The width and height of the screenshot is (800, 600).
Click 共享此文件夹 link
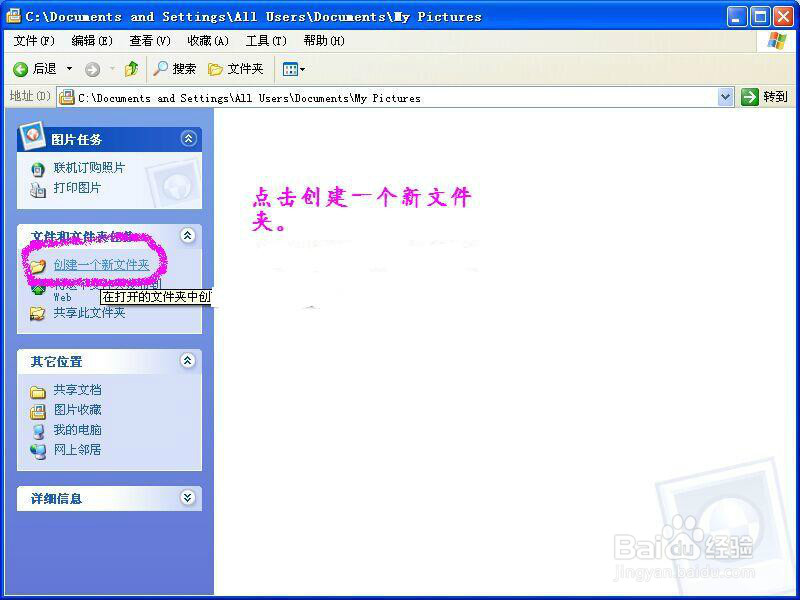point(89,312)
